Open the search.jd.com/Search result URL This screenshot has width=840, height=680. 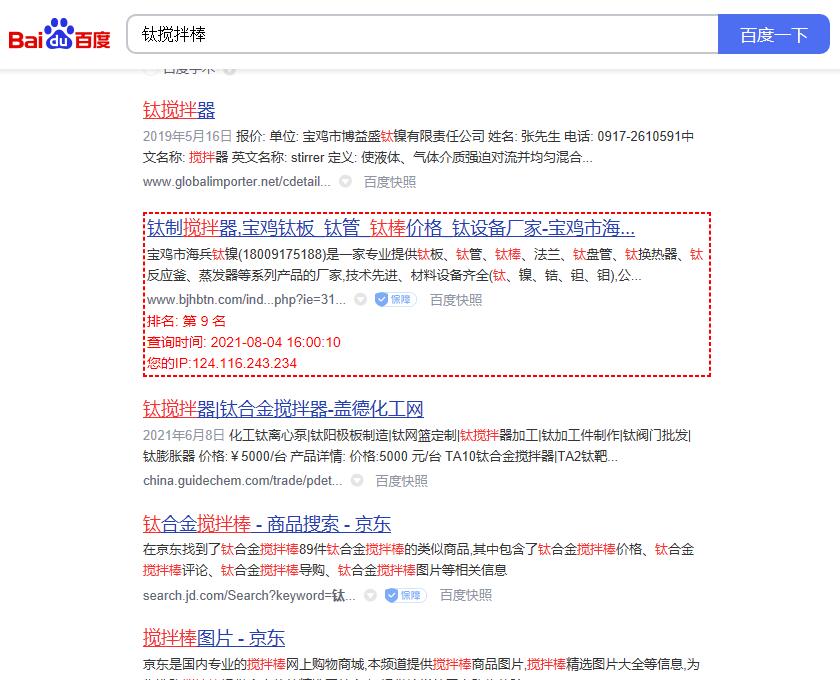[x=249, y=595]
